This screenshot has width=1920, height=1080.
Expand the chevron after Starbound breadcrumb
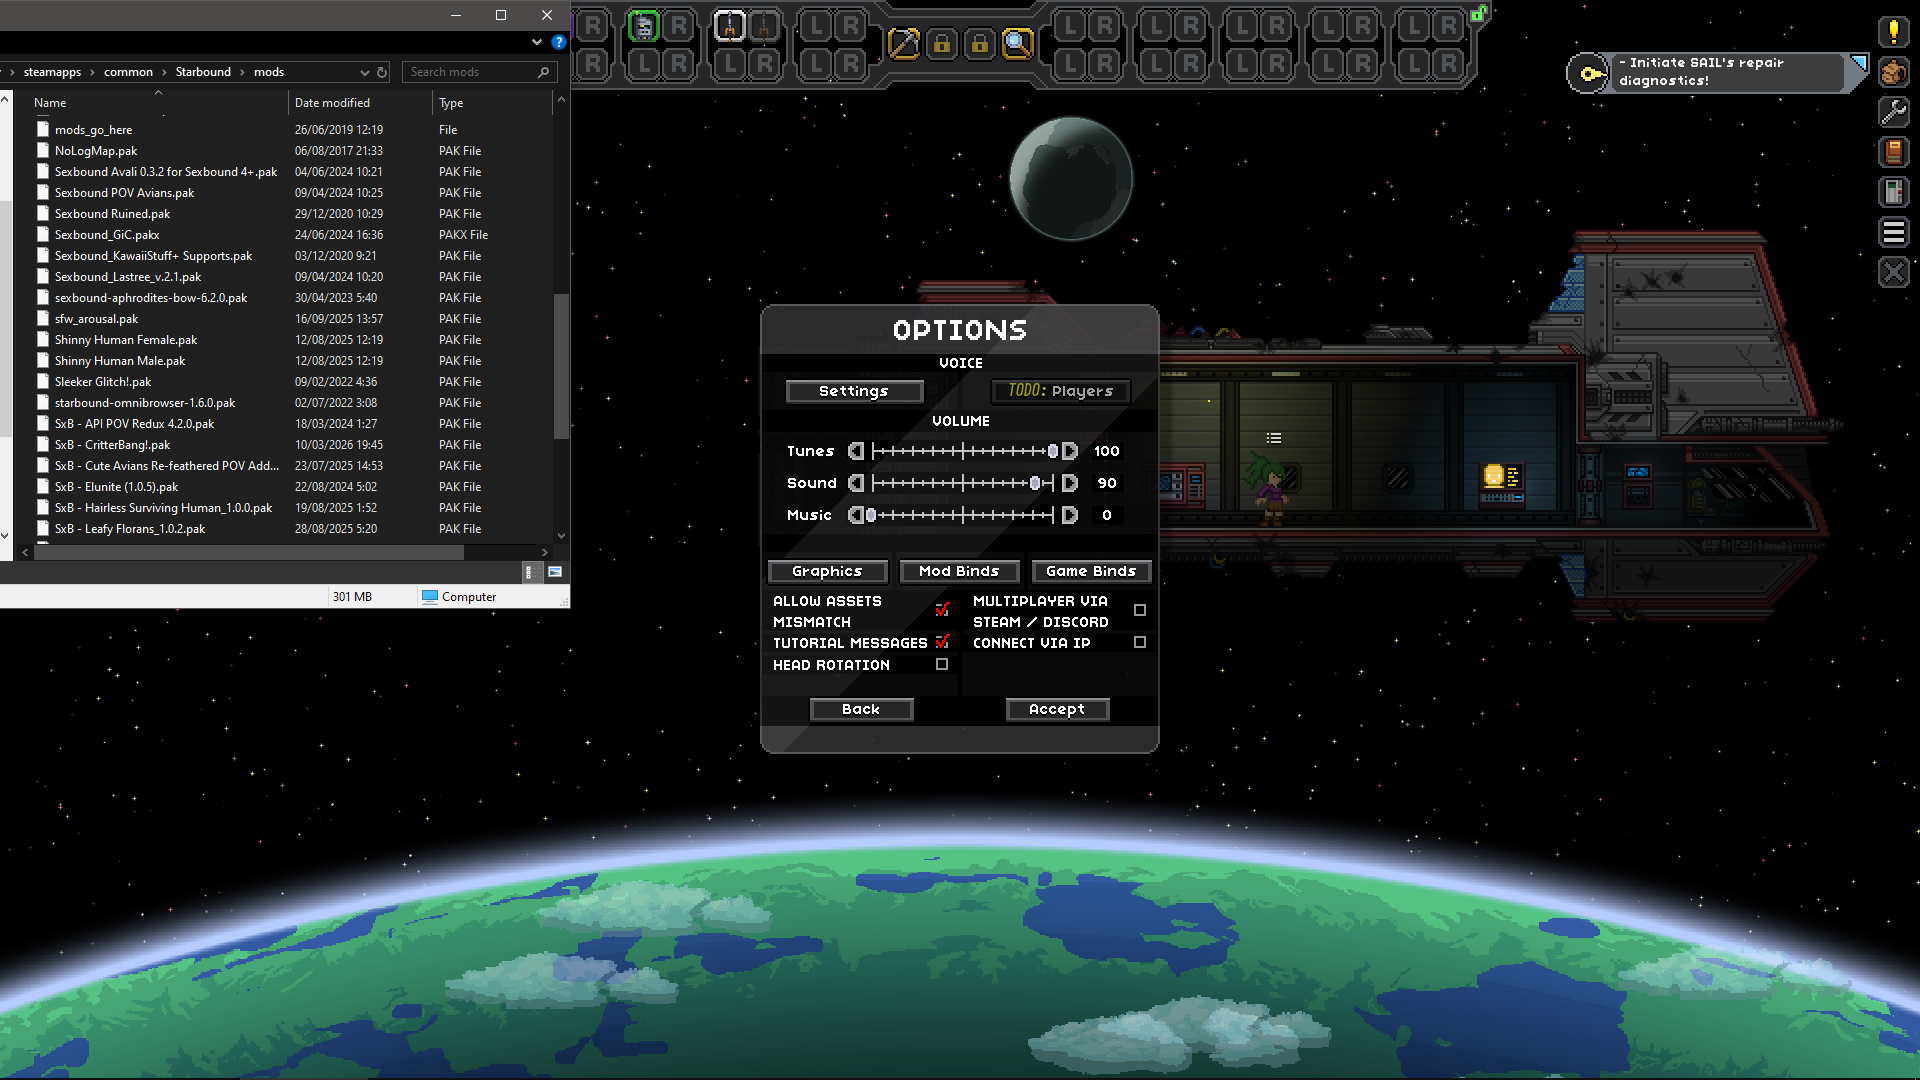coord(242,72)
